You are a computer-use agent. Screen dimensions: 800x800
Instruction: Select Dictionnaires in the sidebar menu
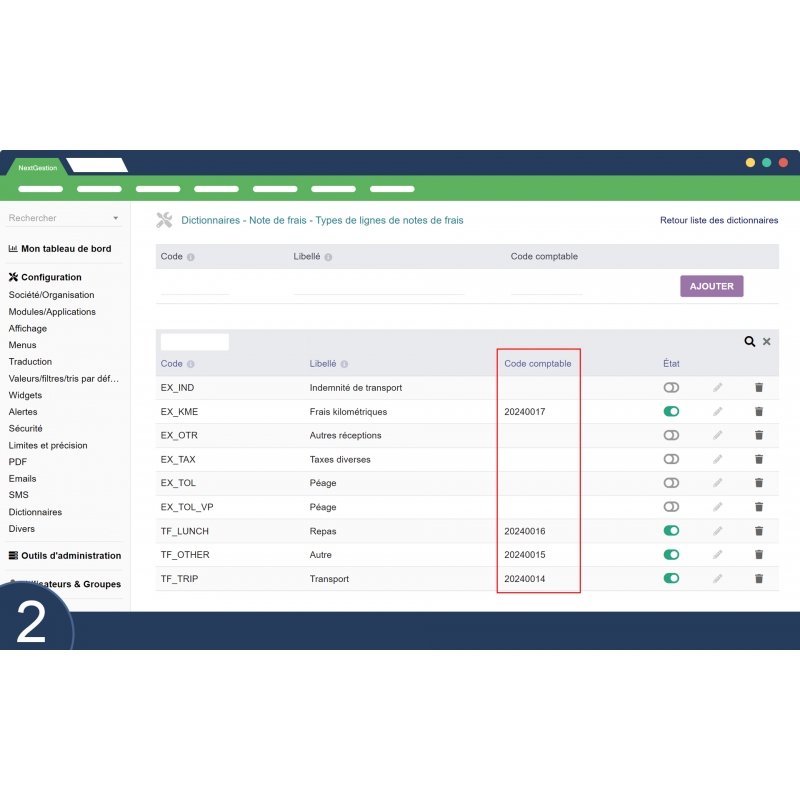[35, 512]
